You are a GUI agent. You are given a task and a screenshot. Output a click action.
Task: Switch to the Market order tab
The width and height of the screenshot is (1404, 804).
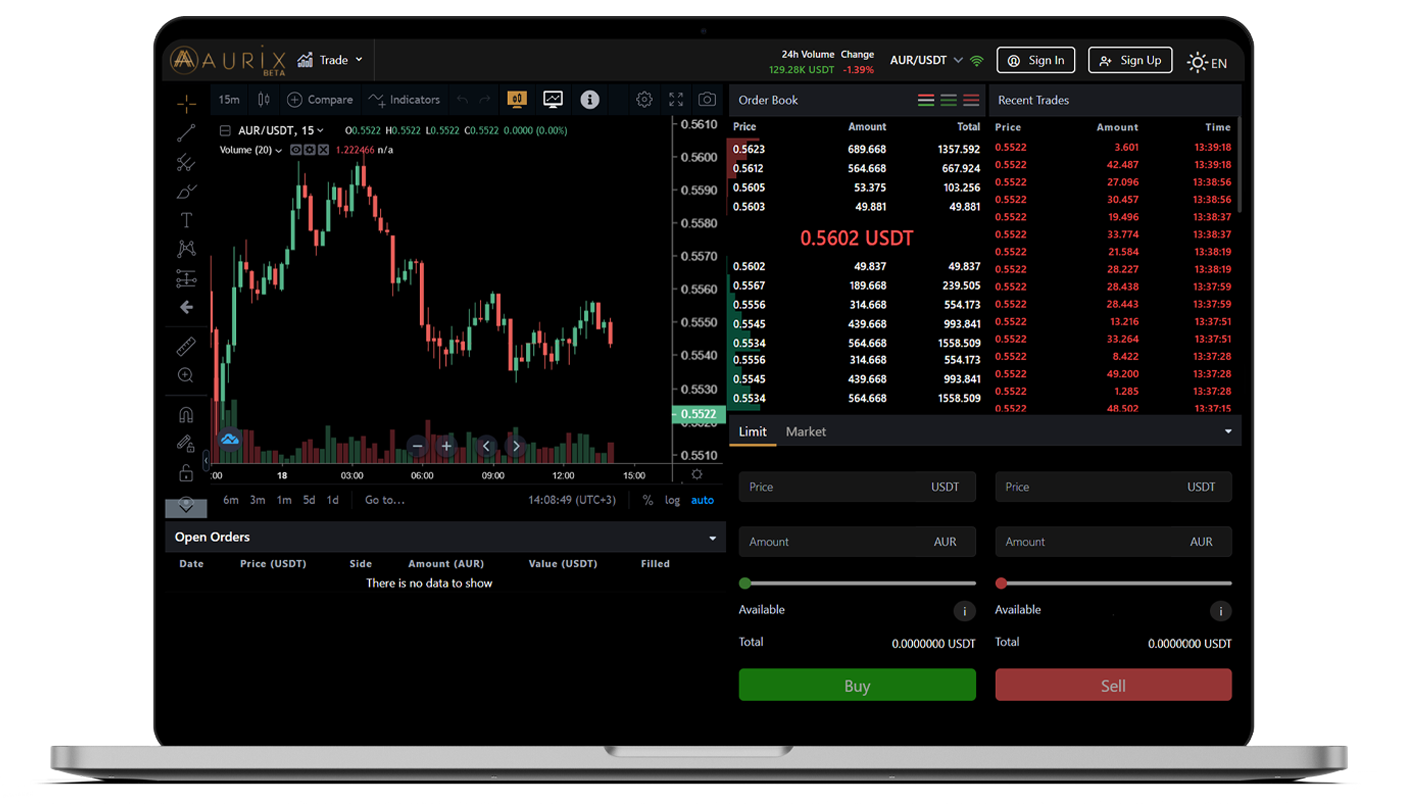click(x=805, y=432)
